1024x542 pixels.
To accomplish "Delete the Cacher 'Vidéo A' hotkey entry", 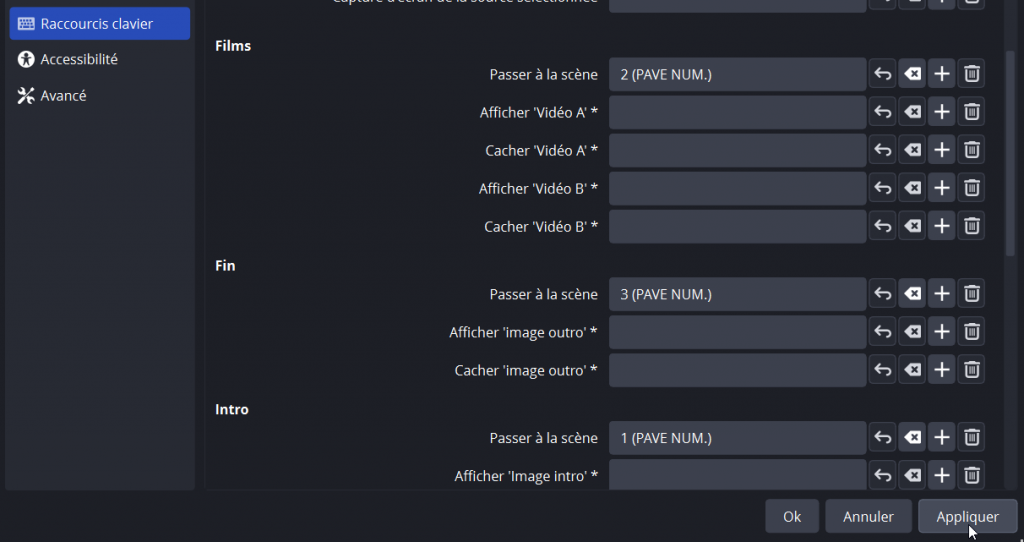I will pyautogui.click(x=971, y=150).
